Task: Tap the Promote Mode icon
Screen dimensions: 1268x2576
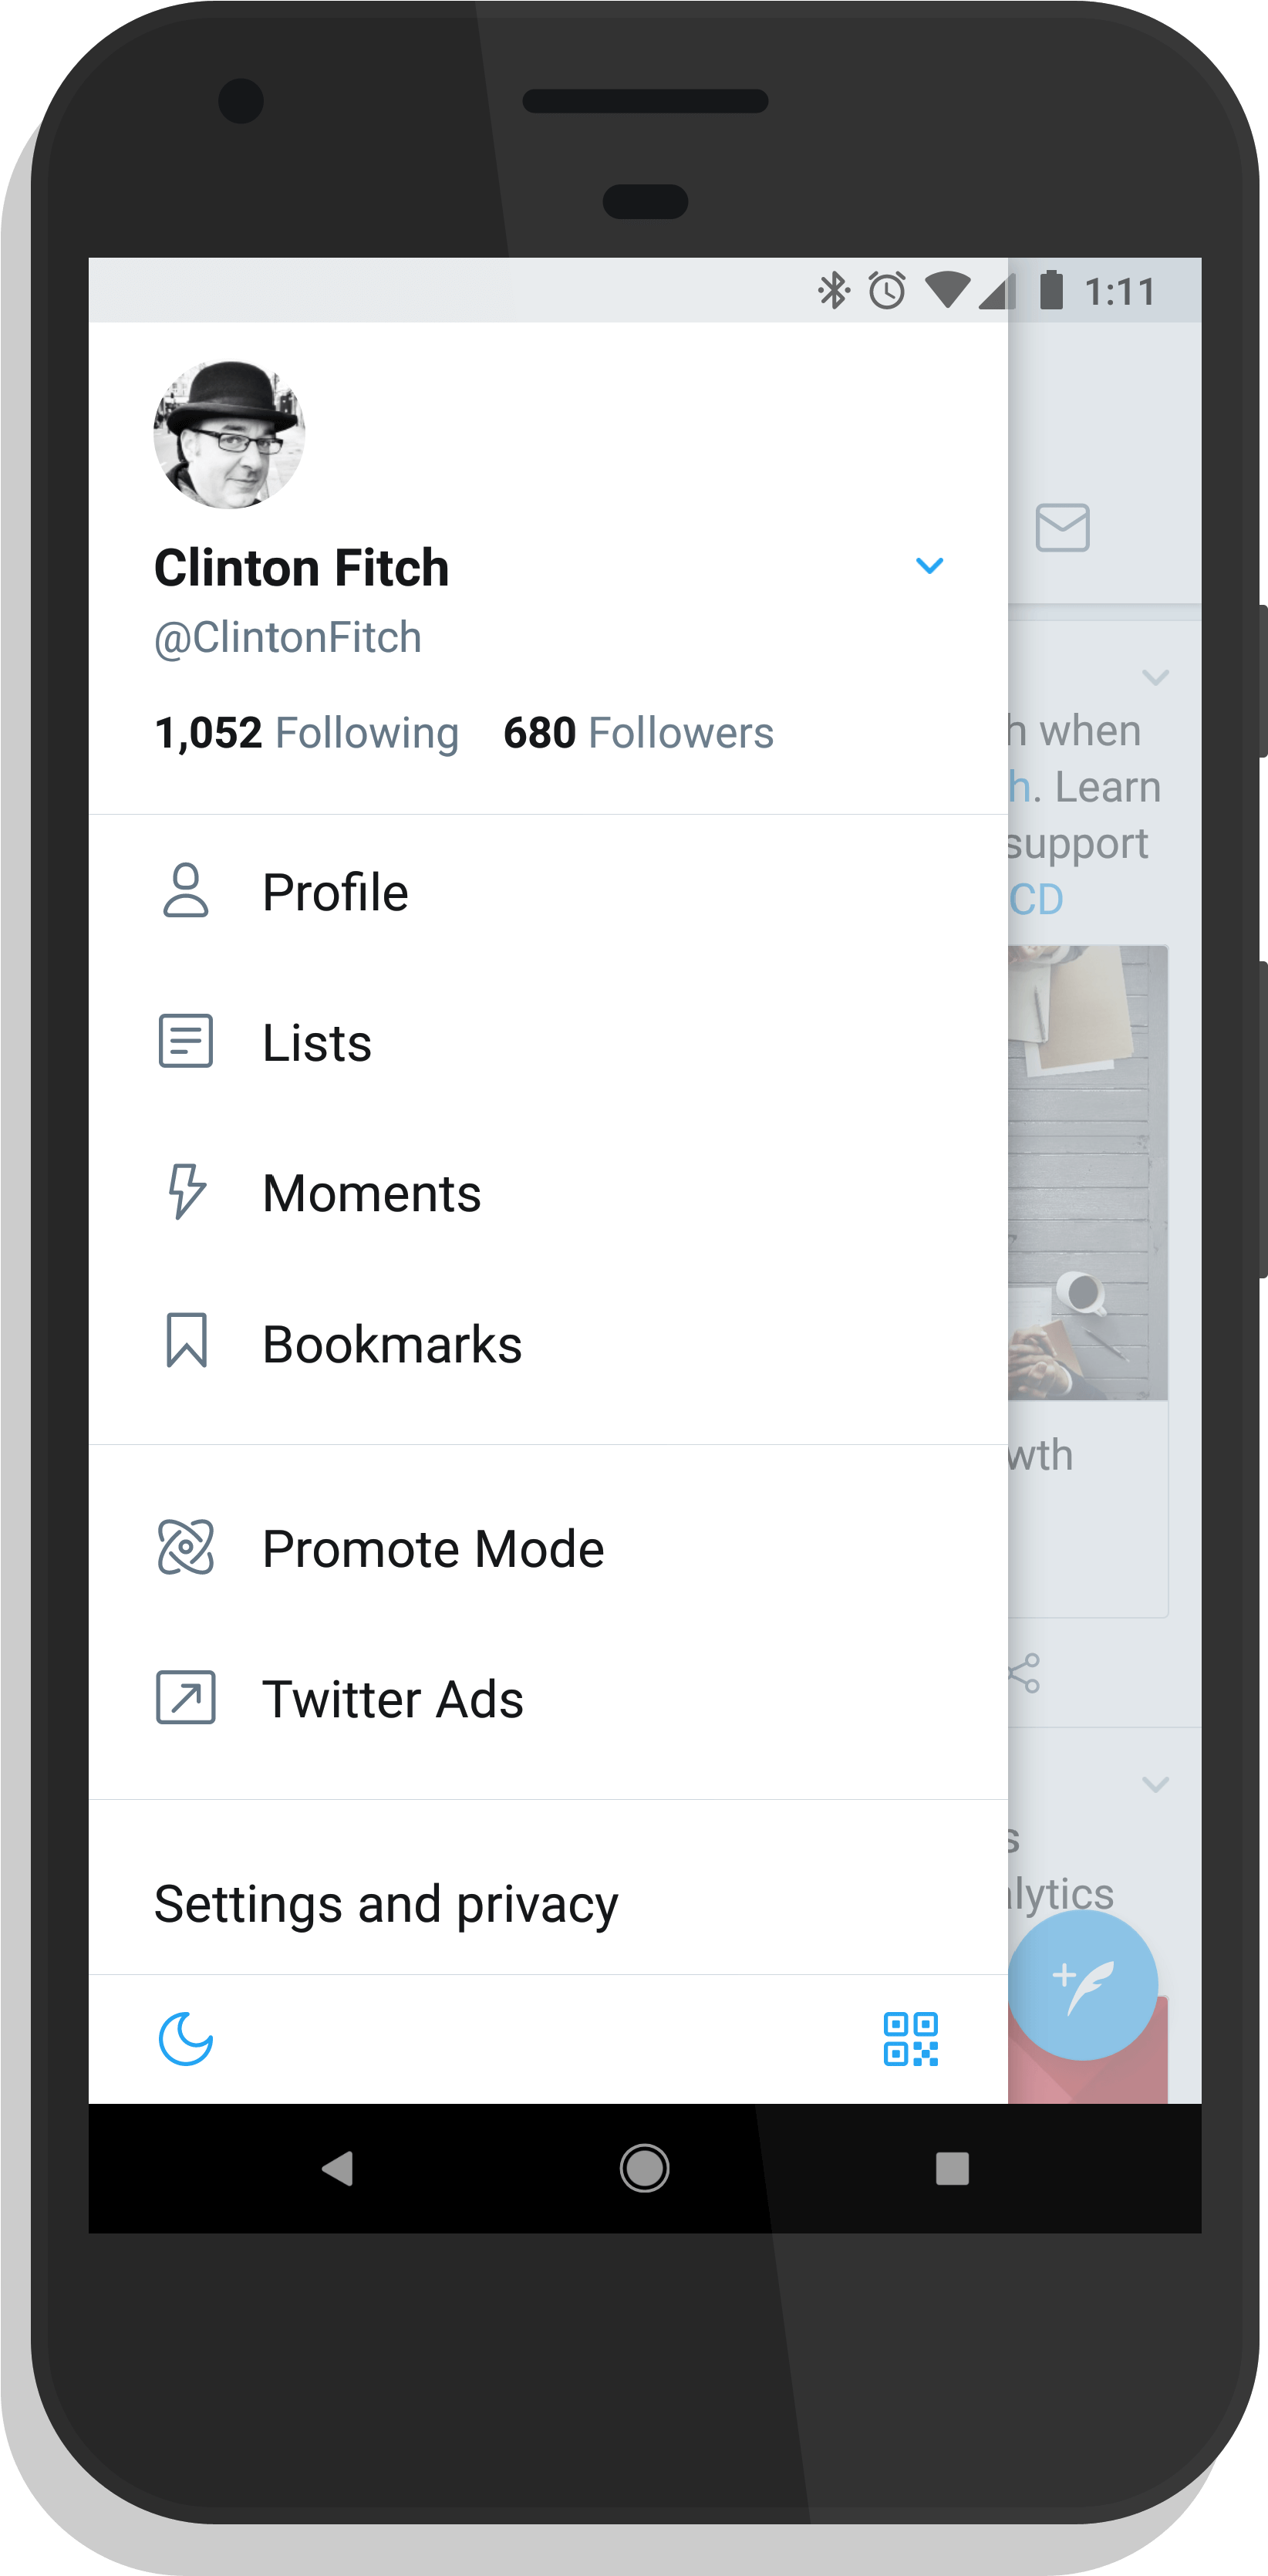Action: 186,1547
